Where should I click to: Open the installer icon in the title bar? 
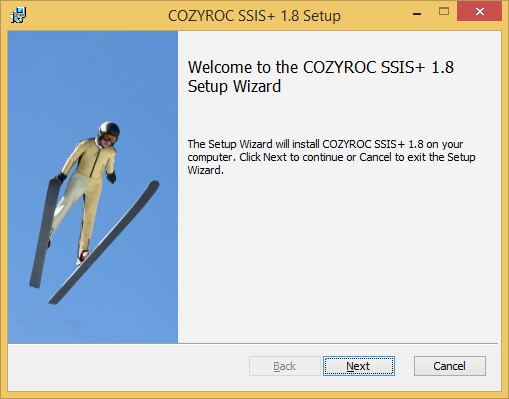18,15
